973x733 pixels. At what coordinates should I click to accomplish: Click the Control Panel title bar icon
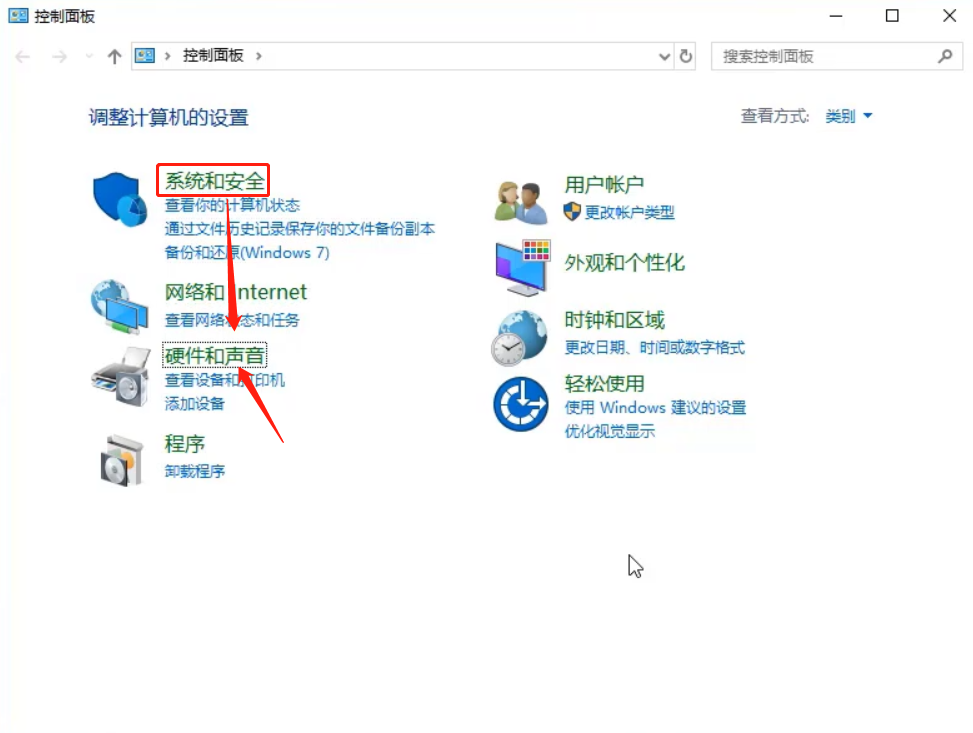pos(18,16)
